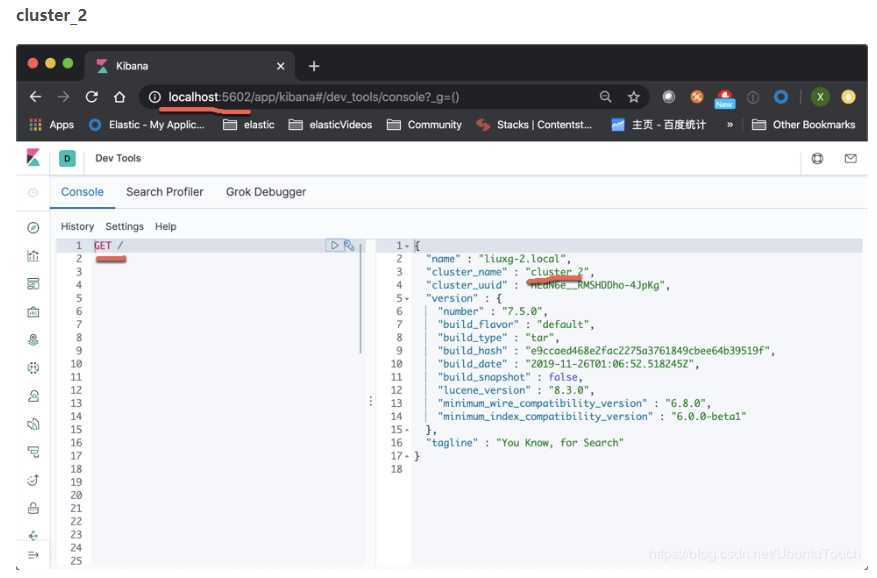The image size is (877, 578).
Task: Click the Dev Tools breadcrumb
Action: click(x=118, y=158)
